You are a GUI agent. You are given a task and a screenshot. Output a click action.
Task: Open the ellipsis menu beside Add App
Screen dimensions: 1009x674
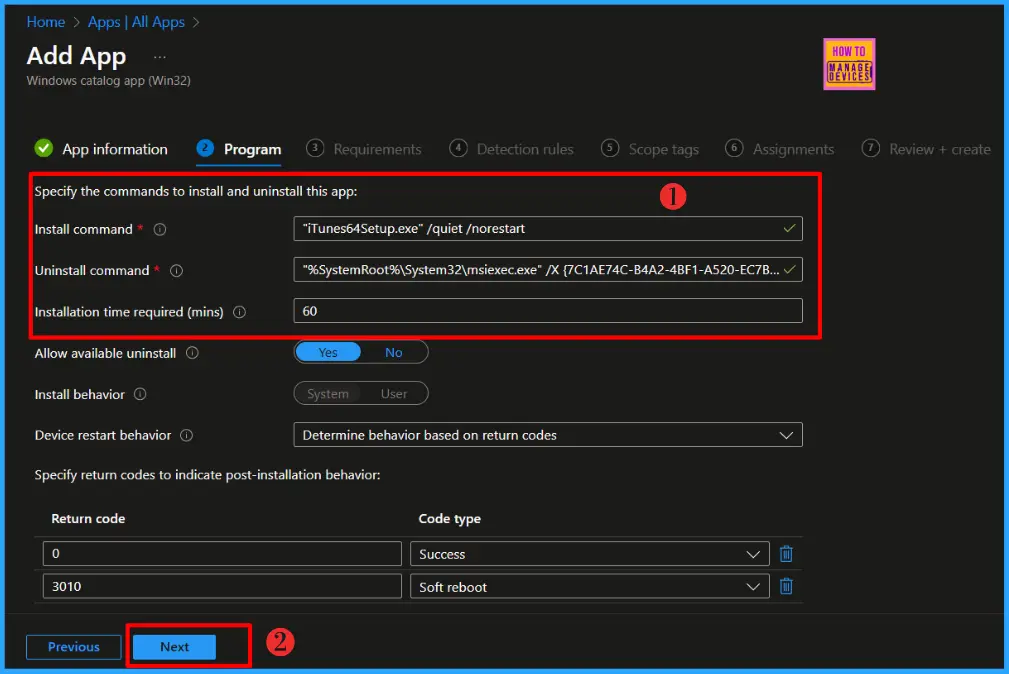160,57
